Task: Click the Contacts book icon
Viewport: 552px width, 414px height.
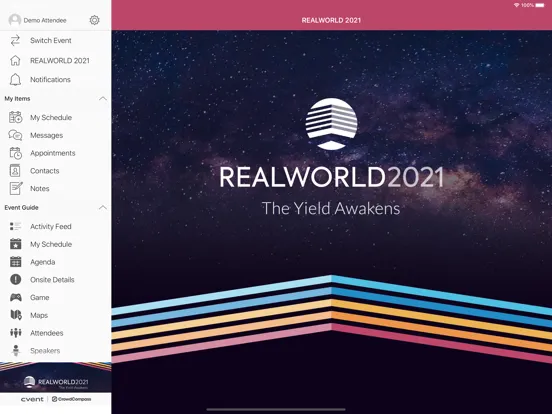Action: click(15, 171)
